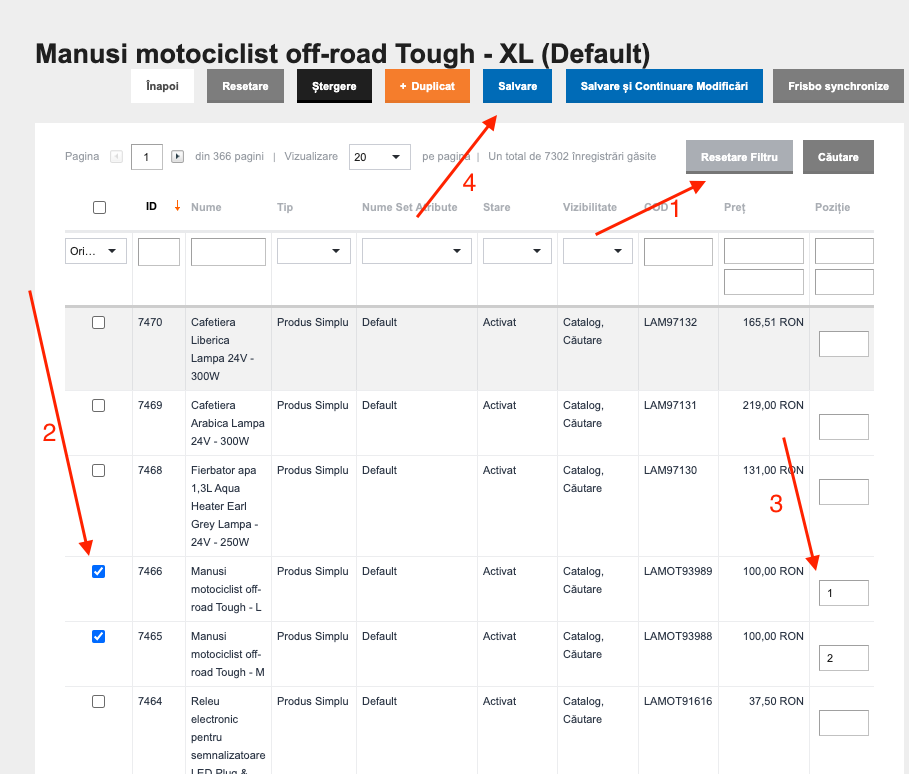Click the 'Cafetiera Arabica Lampa 24V - 300W' name
The width and height of the screenshot is (909, 774).
[x=228, y=423]
